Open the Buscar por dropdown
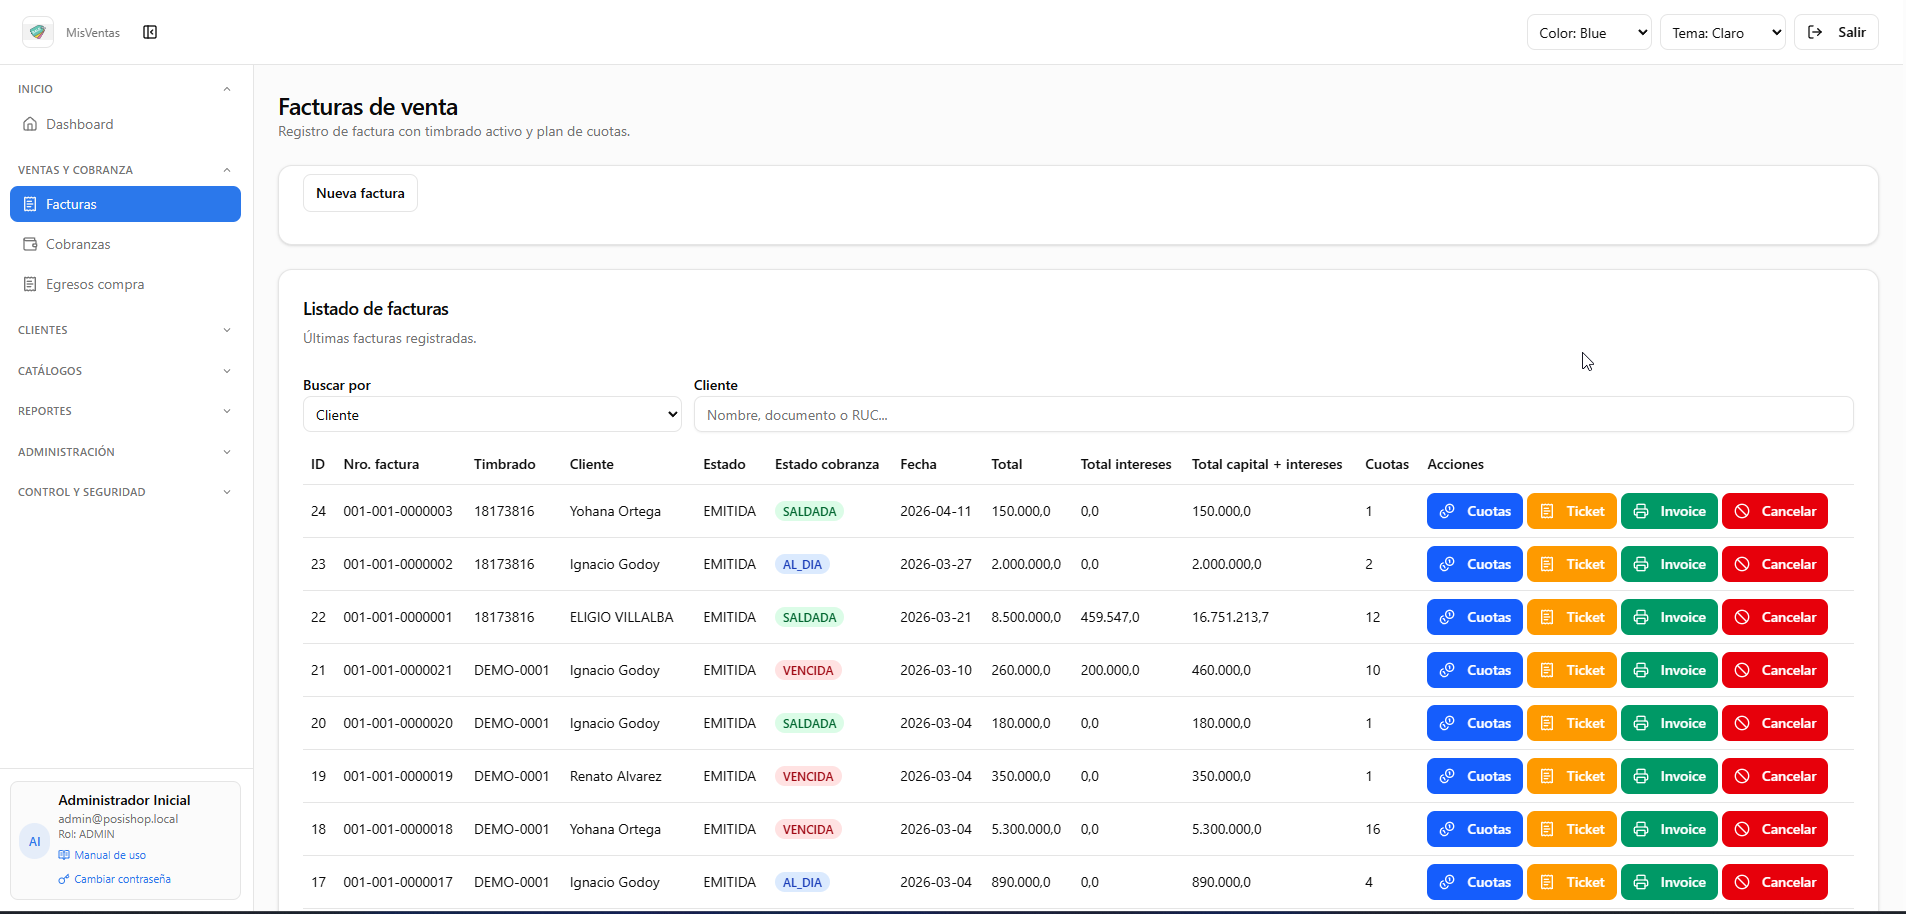This screenshot has width=1906, height=914. click(x=492, y=415)
